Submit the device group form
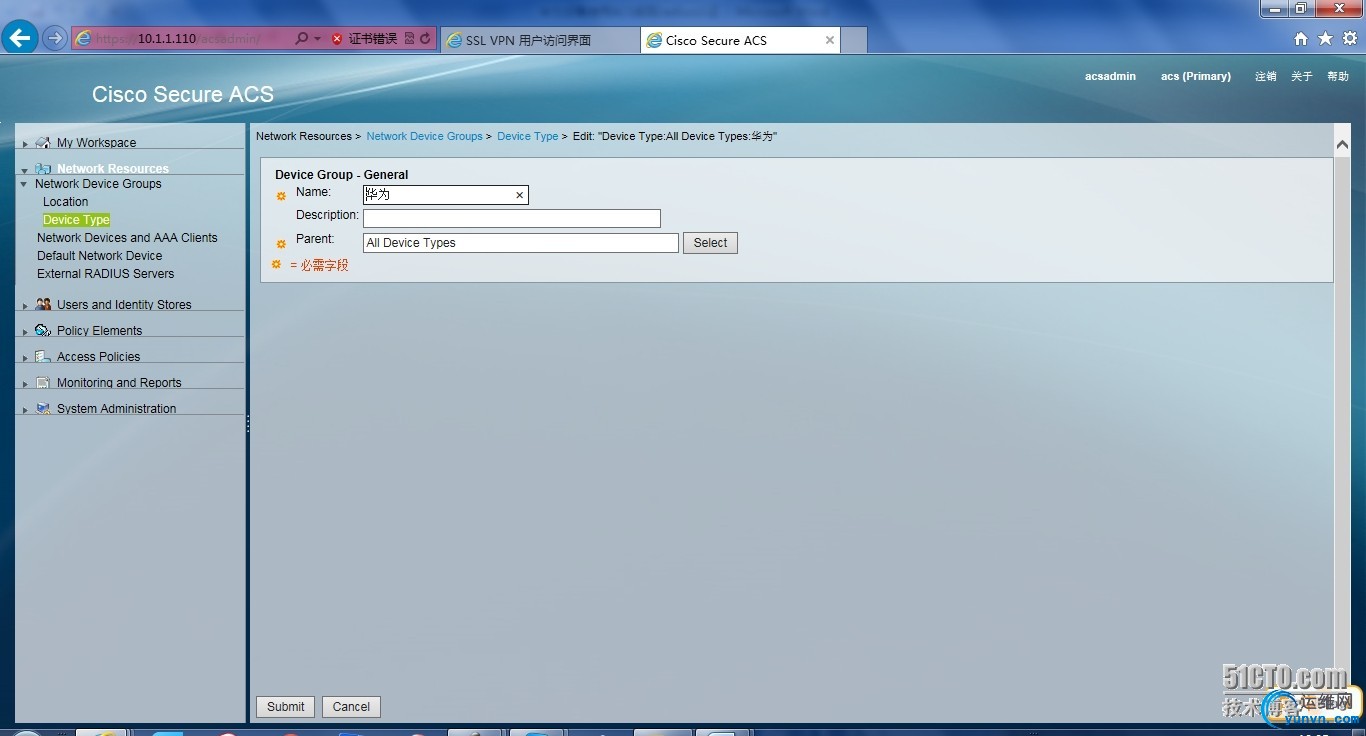 point(285,707)
